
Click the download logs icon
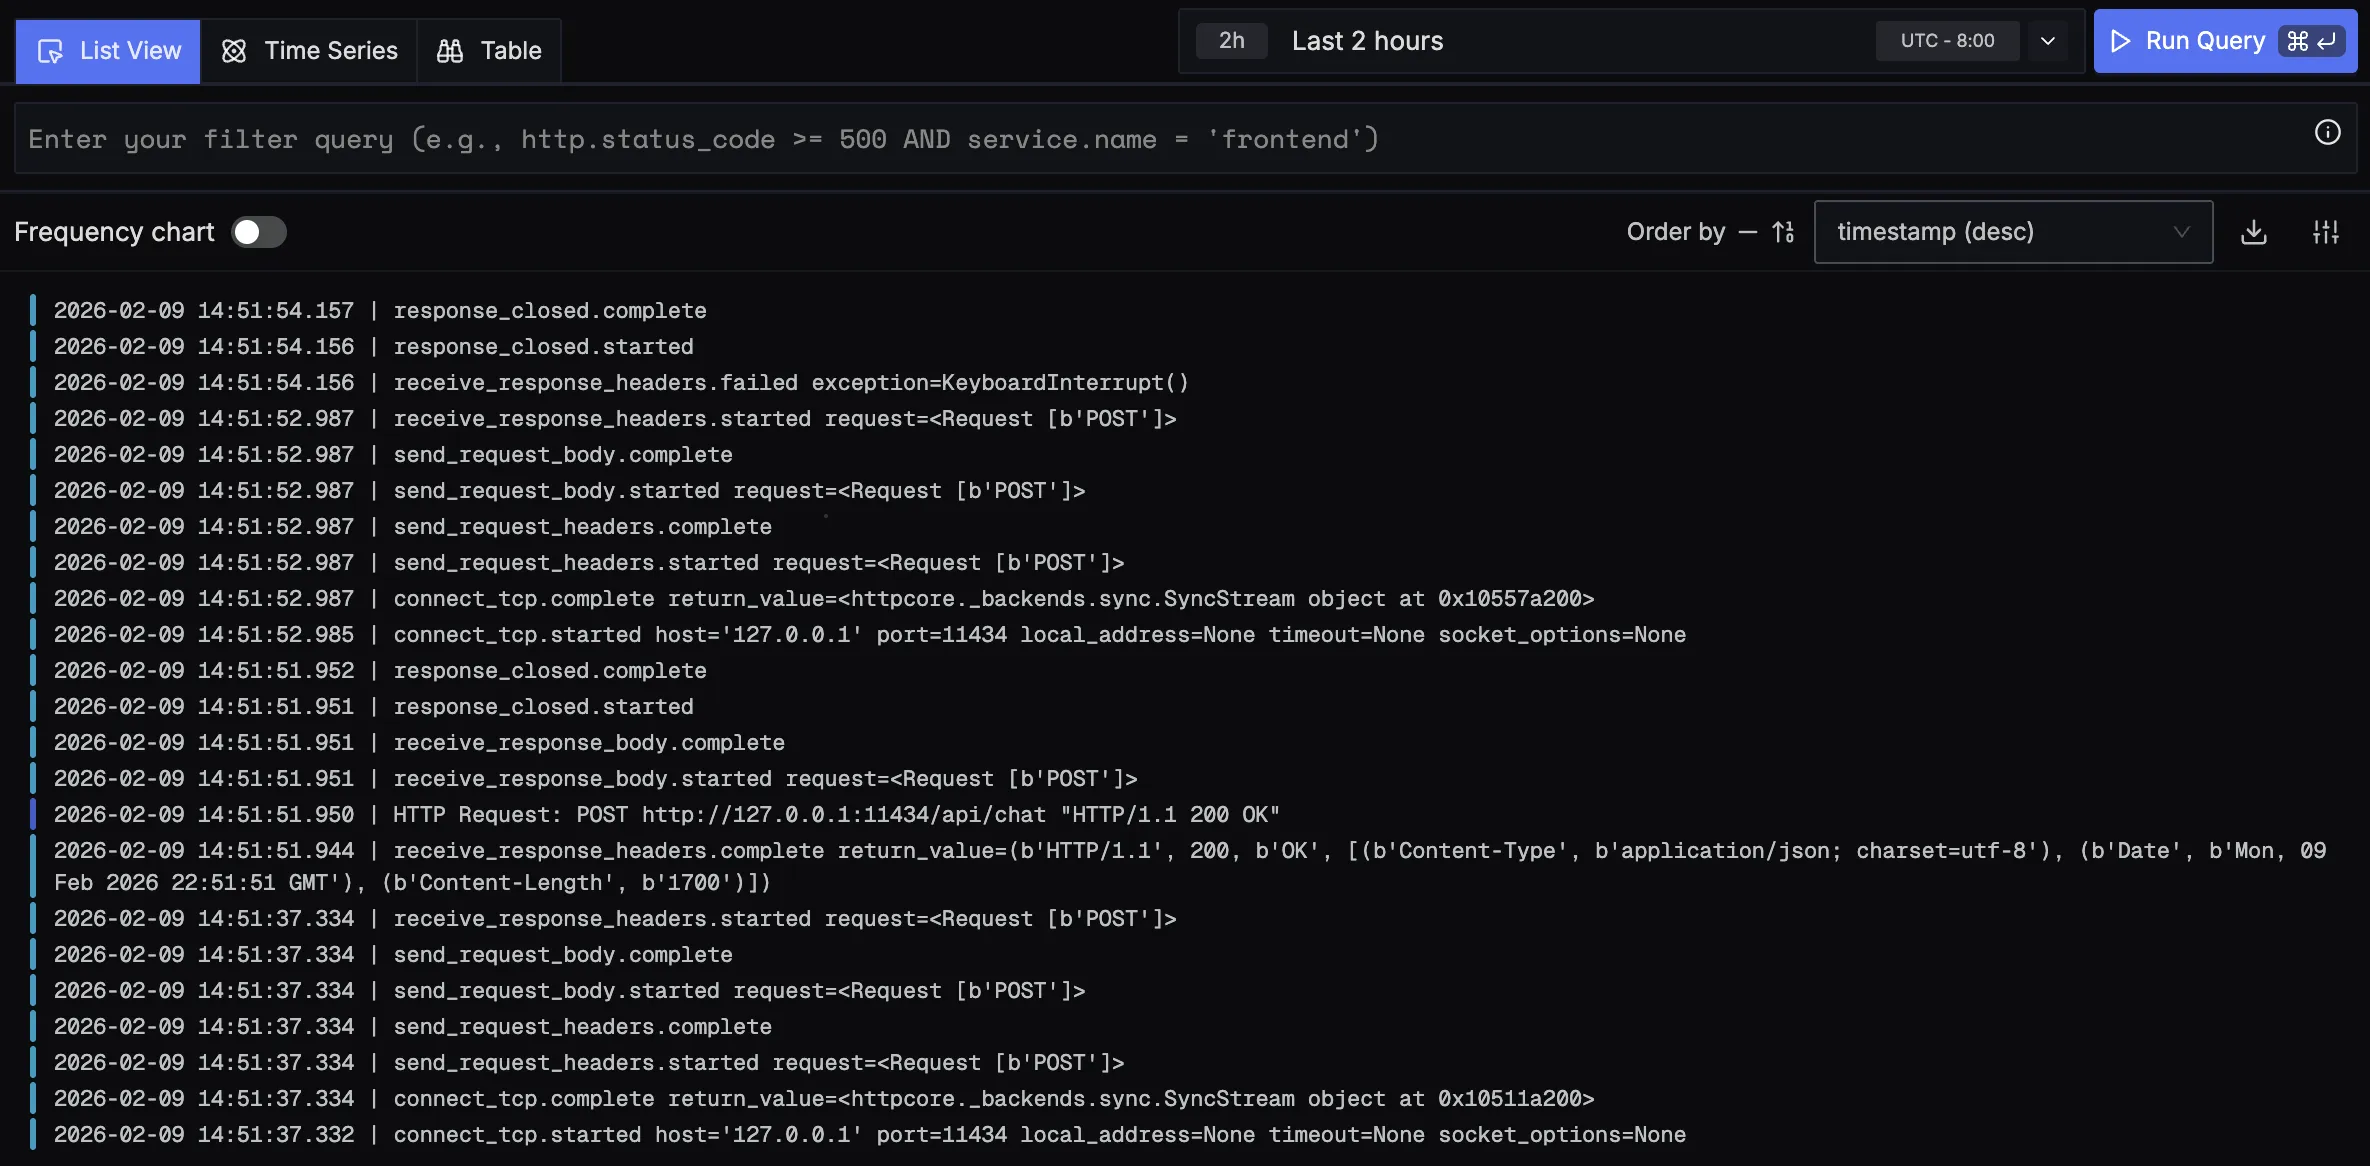pos(2254,232)
